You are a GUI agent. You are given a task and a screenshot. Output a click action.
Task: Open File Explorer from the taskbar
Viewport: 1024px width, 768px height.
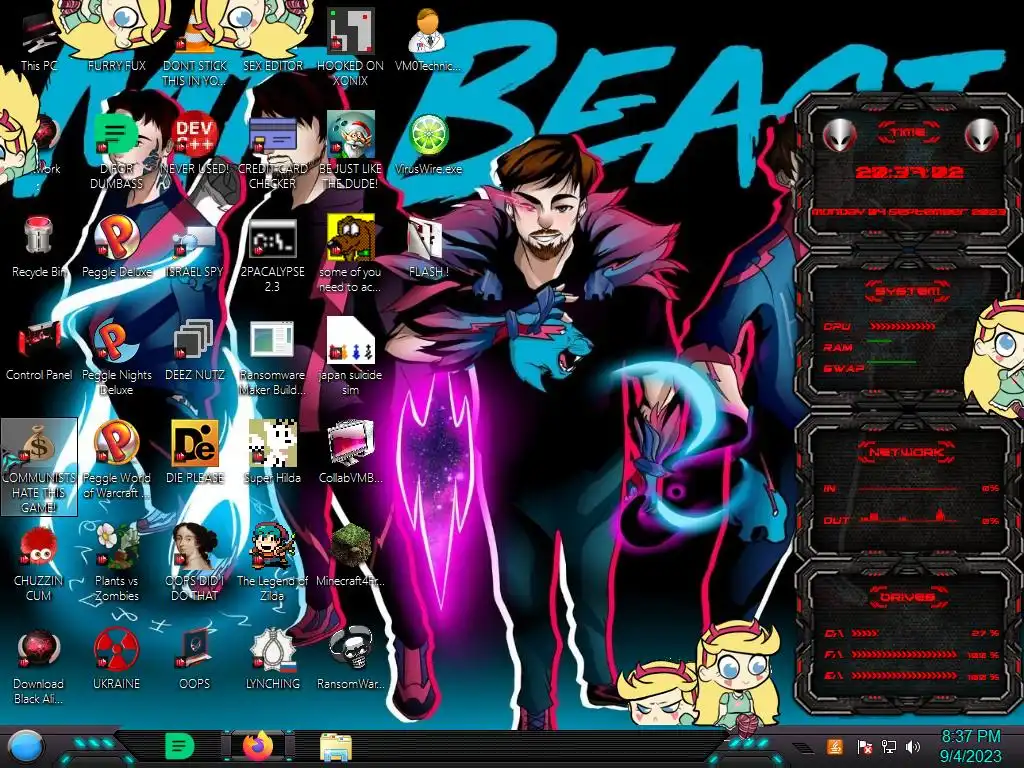click(x=336, y=747)
